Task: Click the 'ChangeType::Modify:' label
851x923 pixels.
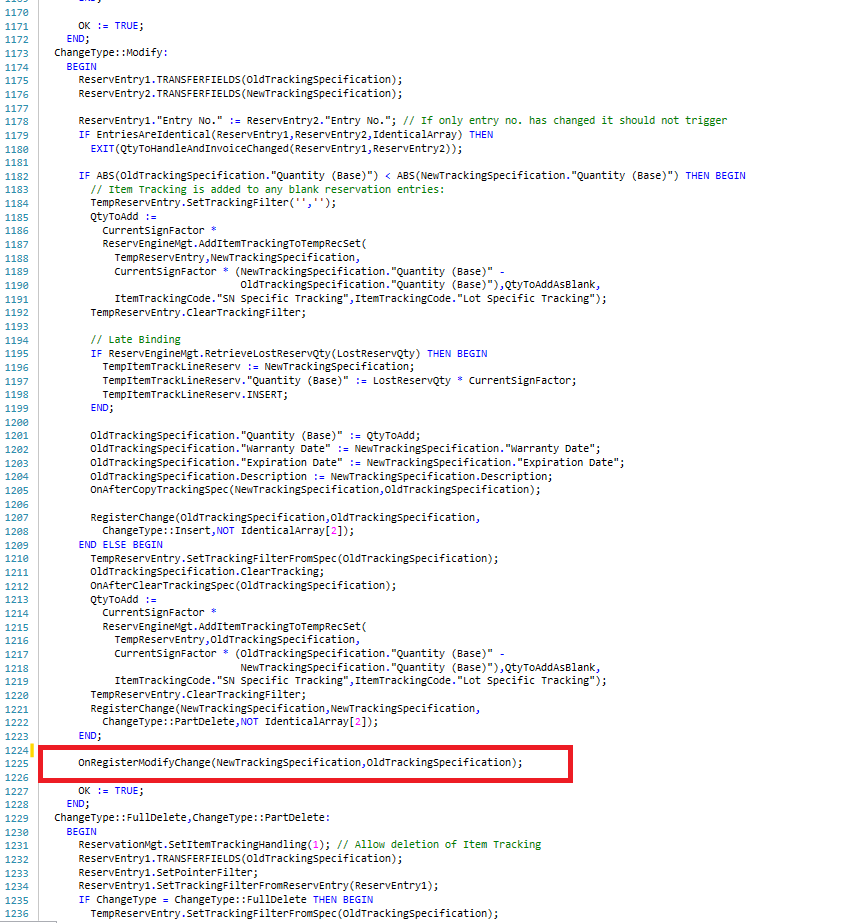Action: click(x=111, y=52)
